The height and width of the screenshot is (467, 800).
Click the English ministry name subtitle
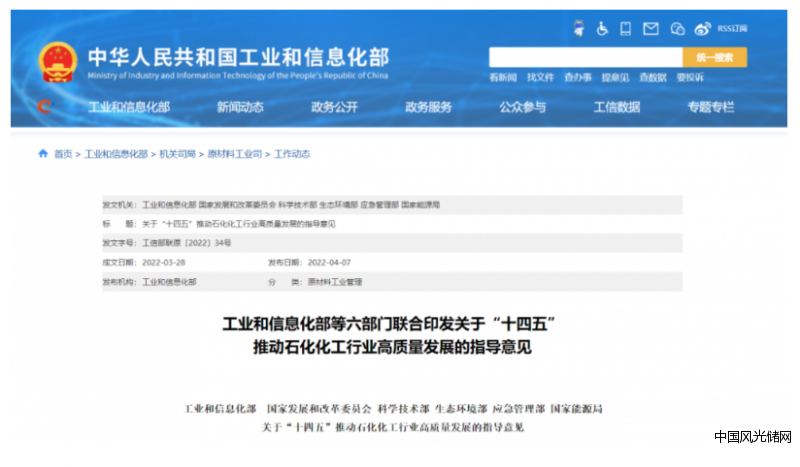pyautogui.click(x=238, y=76)
